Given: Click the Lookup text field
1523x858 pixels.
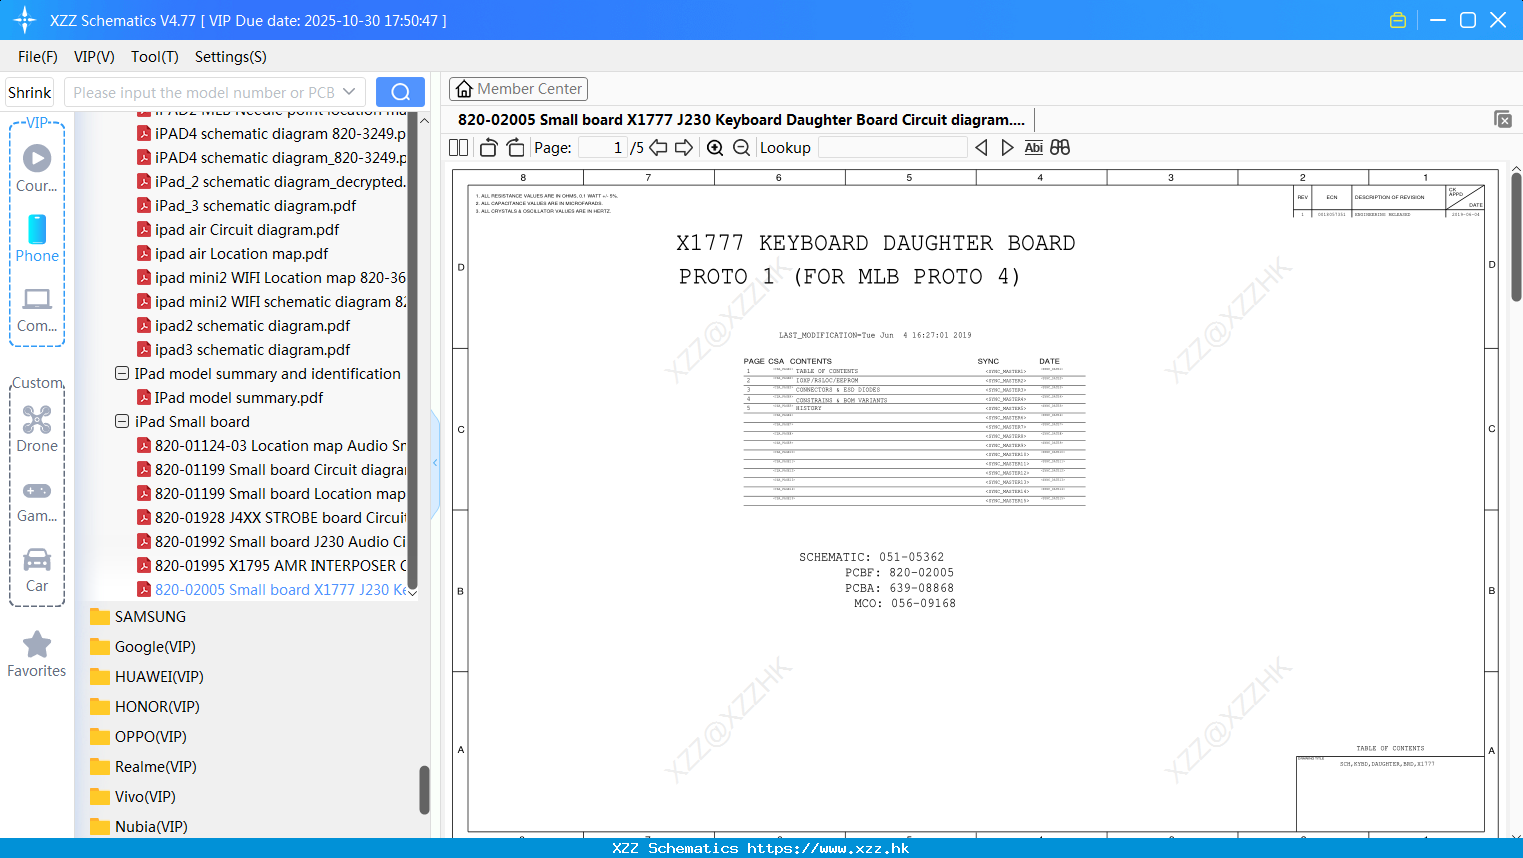Looking at the screenshot, I should [x=892, y=148].
